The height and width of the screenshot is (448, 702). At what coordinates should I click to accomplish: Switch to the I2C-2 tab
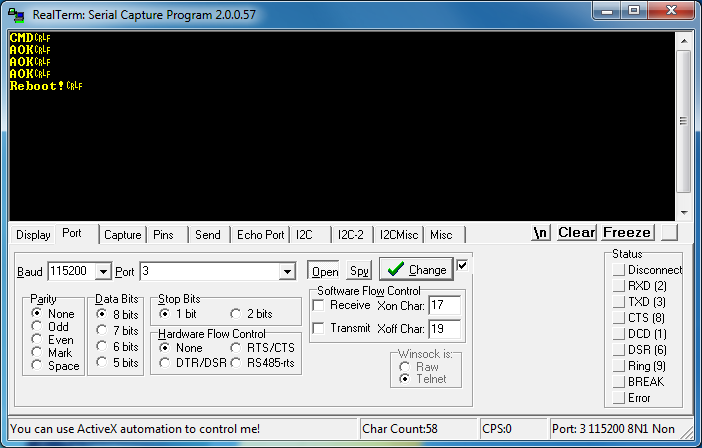tap(351, 235)
